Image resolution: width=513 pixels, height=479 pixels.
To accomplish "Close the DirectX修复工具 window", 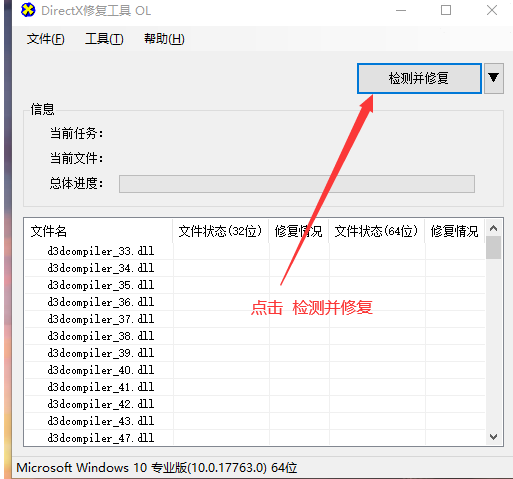I will pos(492,10).
